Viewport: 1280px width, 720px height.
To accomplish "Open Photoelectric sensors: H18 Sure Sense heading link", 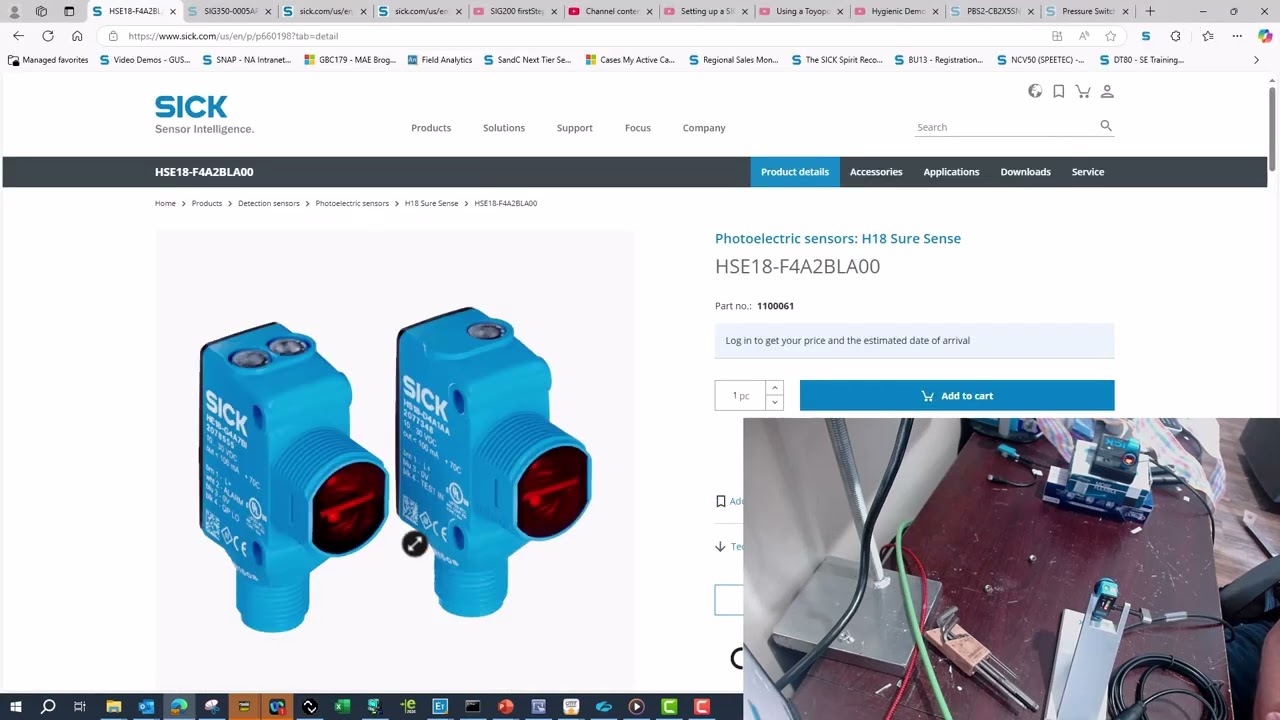I will click(838, 238).
